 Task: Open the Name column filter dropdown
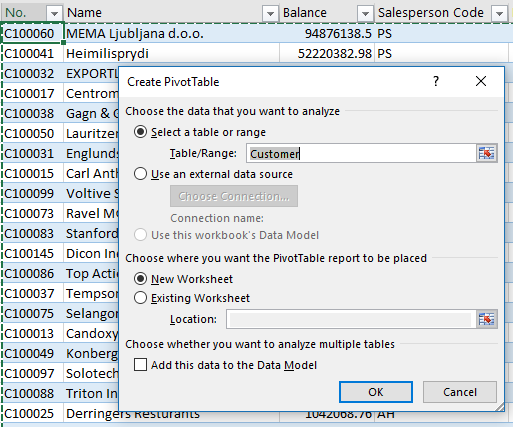tap(270, 13)
